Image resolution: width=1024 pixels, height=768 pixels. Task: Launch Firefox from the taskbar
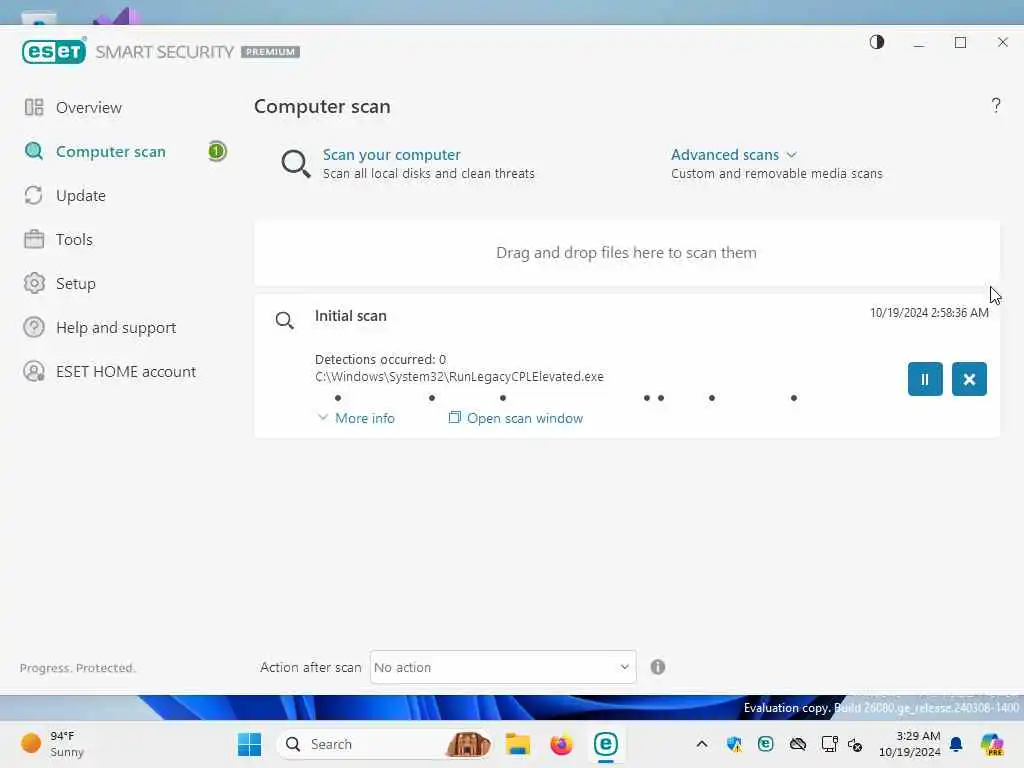561,744
